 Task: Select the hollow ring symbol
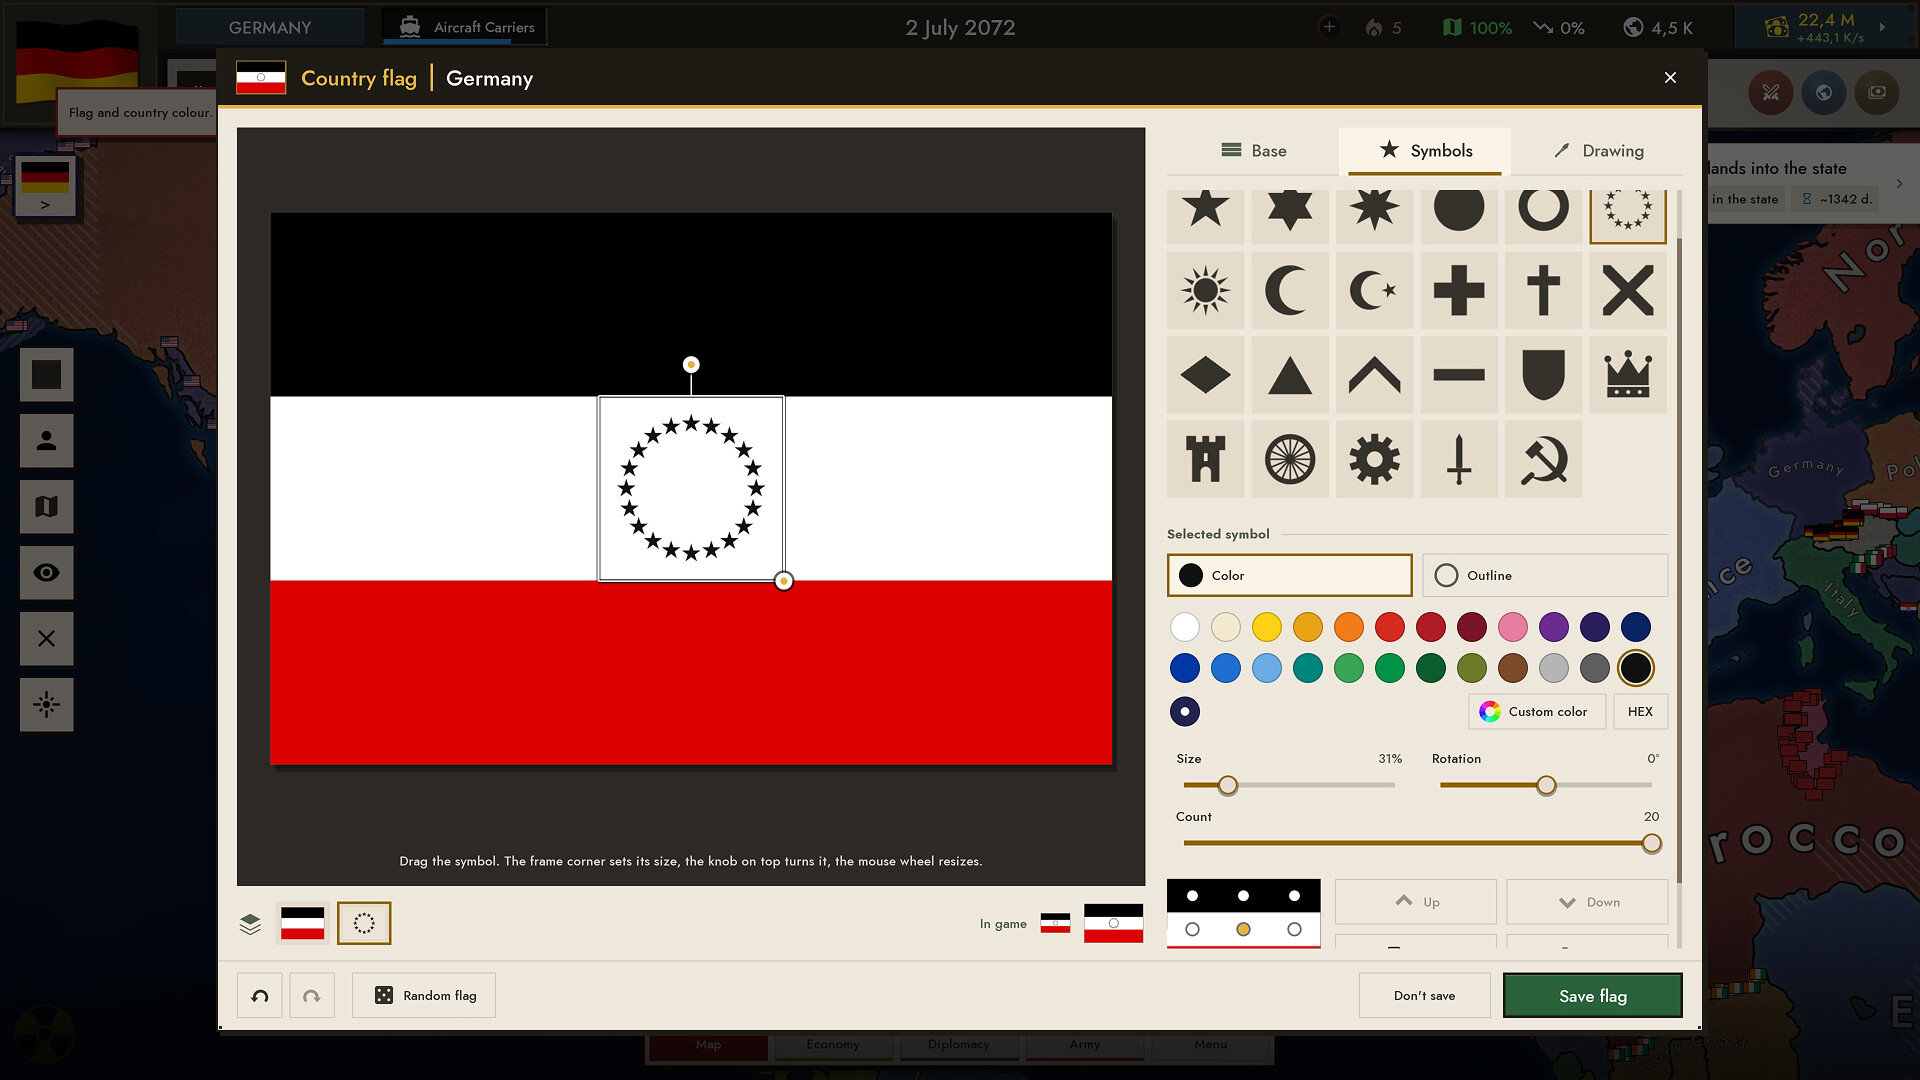click(1543, 215)
